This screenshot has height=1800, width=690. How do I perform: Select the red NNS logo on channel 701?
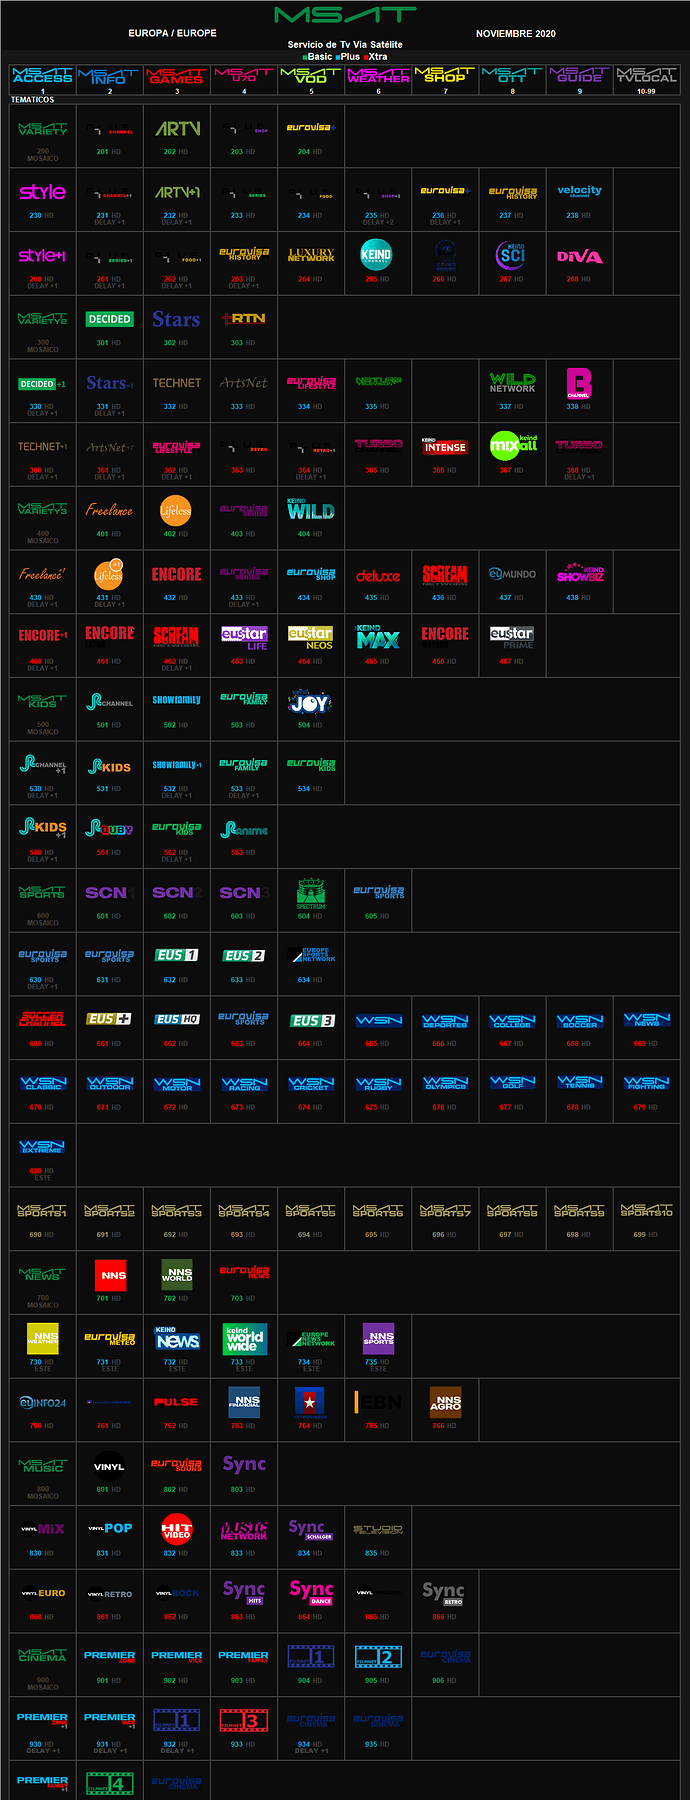click(x=110, y=1275)
